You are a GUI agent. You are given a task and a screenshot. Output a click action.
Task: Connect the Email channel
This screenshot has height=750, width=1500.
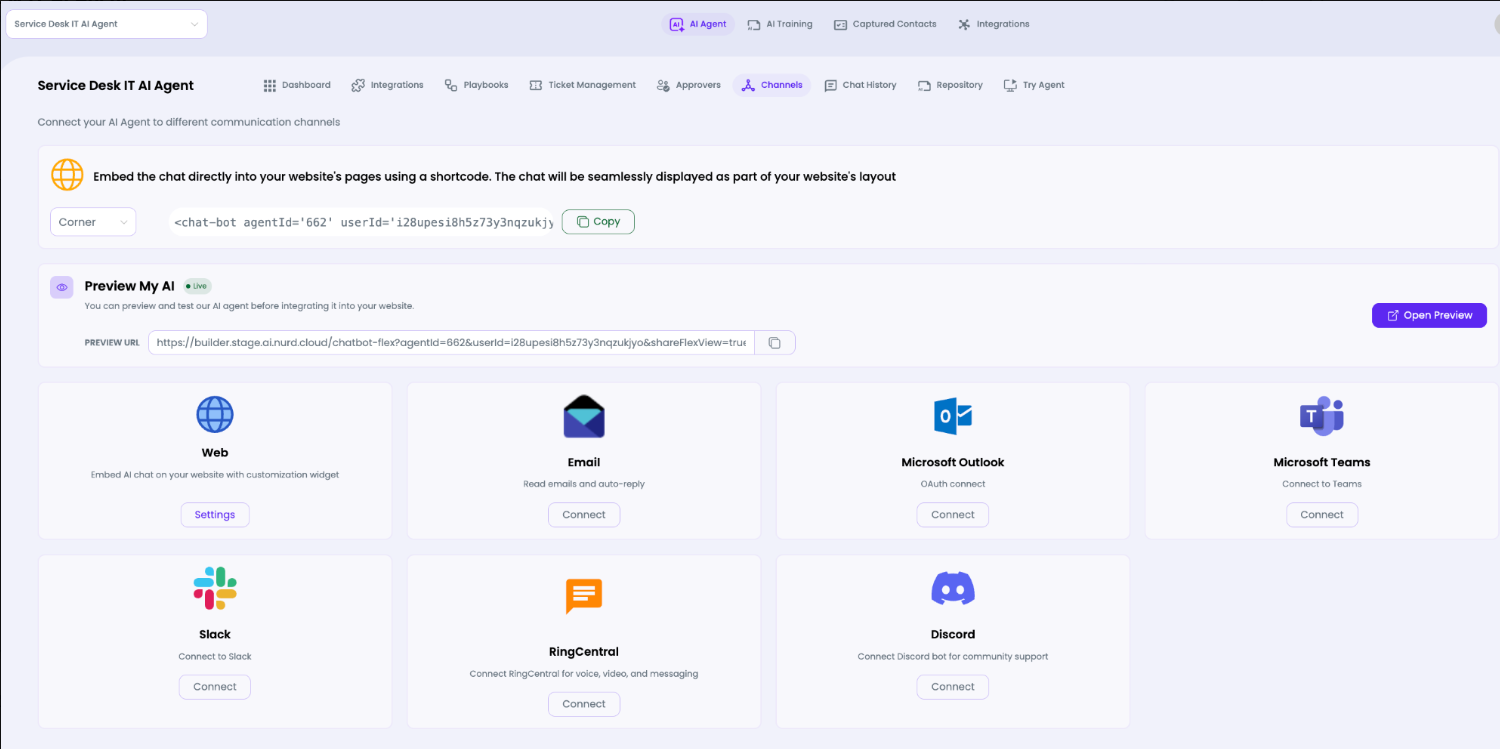[x=584, y=515]
